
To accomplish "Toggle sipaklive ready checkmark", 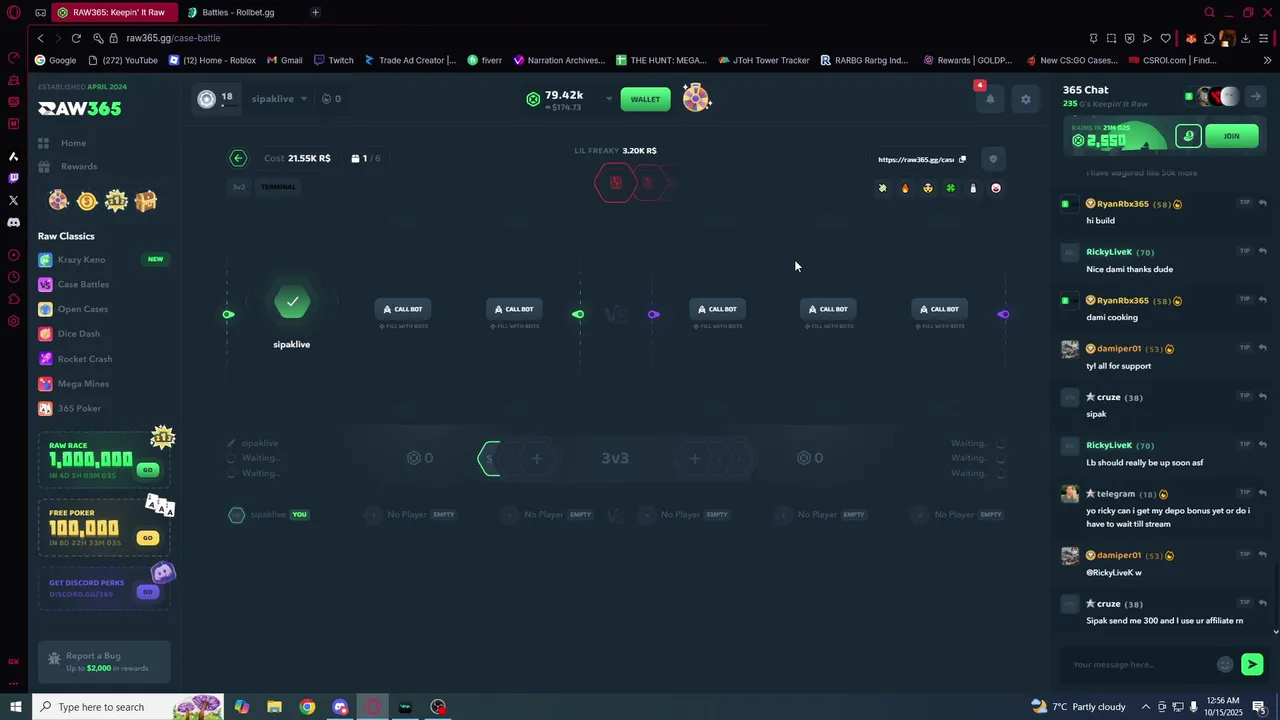I will click(x=292, y=301).
